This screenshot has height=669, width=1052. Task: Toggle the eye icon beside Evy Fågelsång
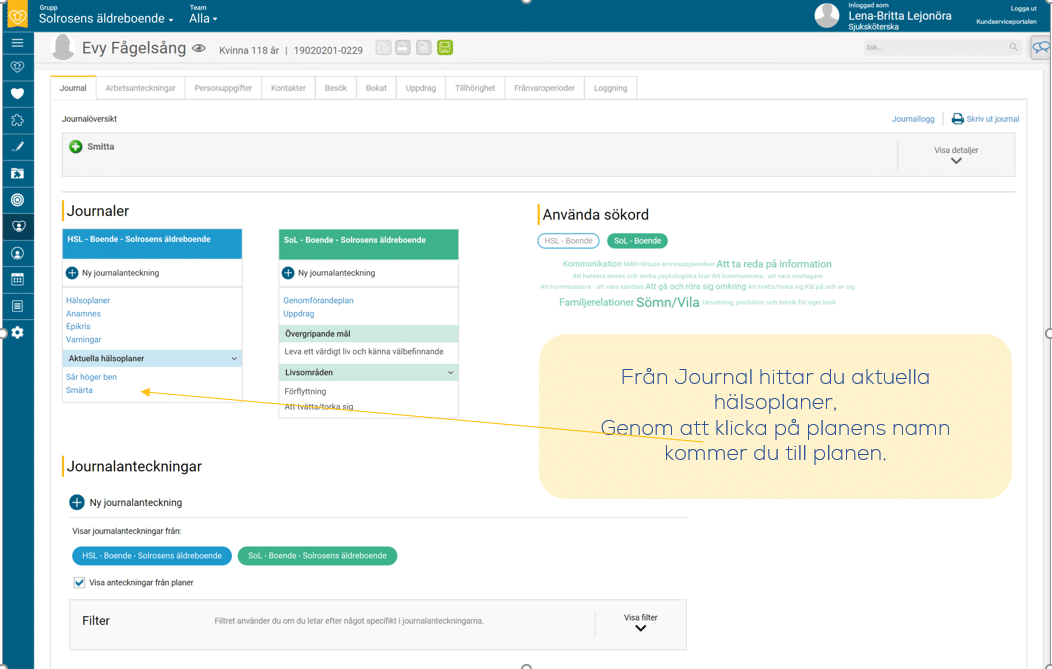click(199, 49)
